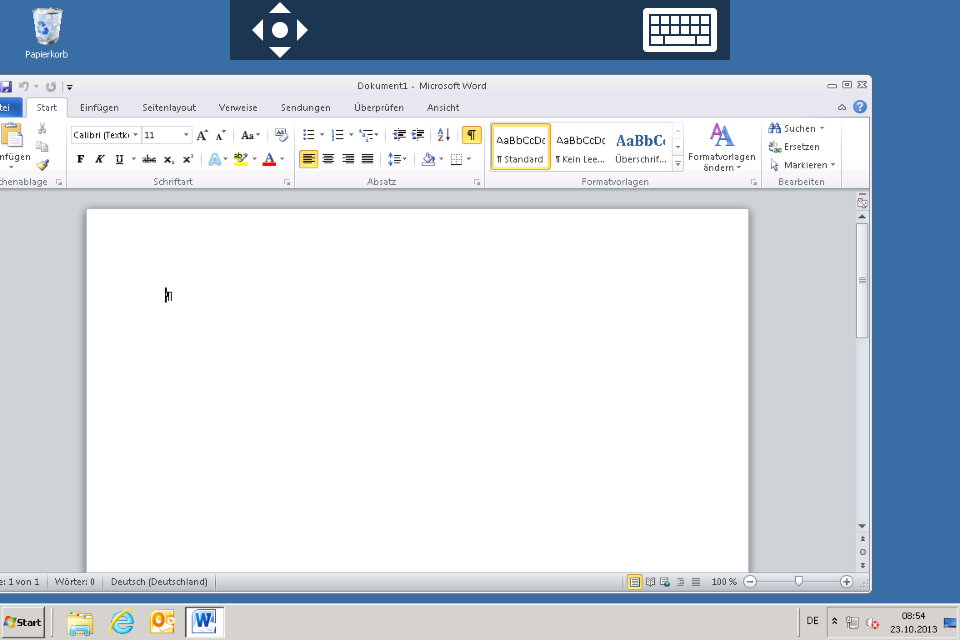Click the clear formatting icon

tap(281, 135)
